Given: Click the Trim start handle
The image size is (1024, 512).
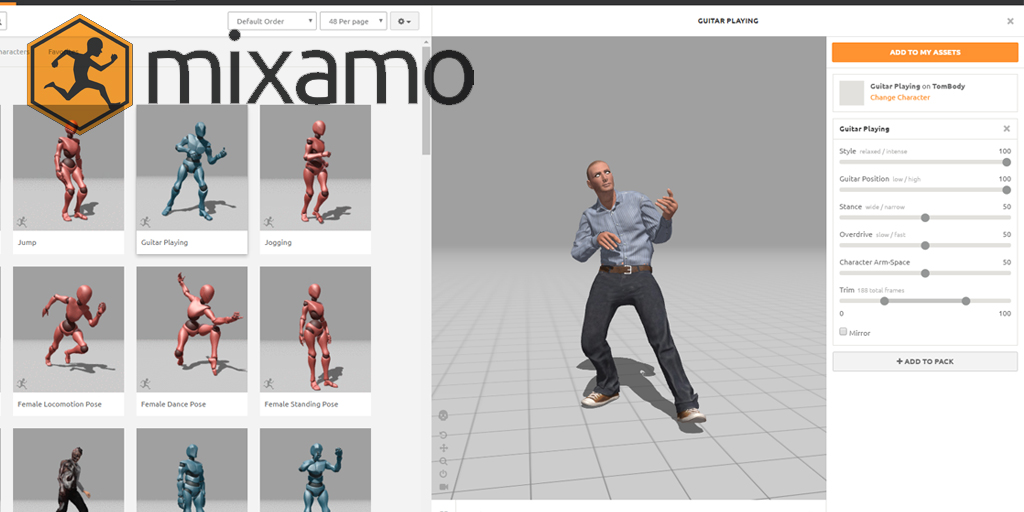Looking at the screenshot, I should pyautogui.click(x=884, y=301).
